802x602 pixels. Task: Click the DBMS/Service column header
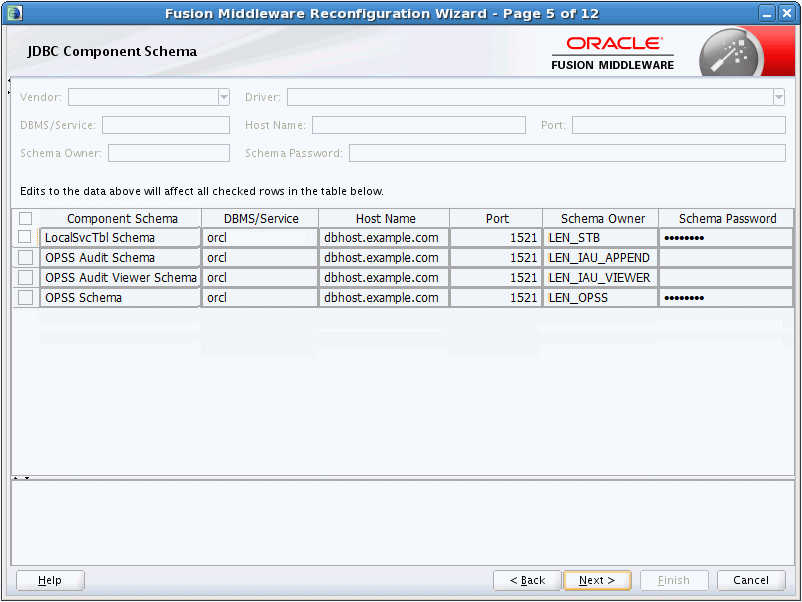pyautogui.click(x=261, y=218)
